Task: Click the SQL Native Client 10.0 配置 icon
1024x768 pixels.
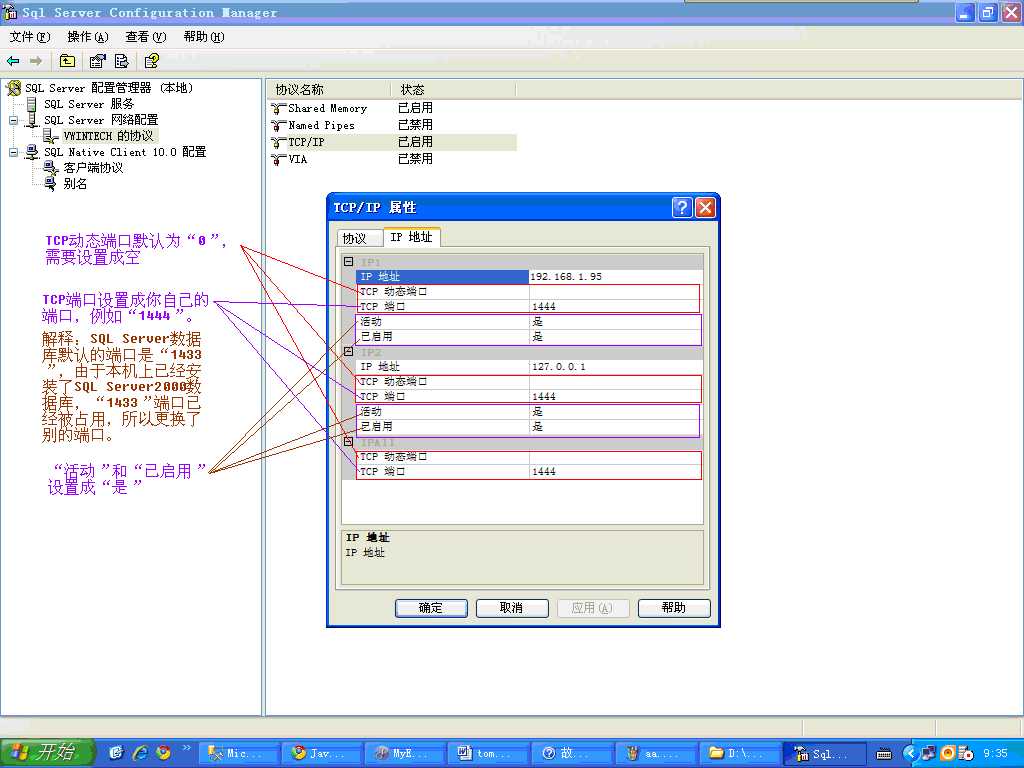Action: coord(31,152)
